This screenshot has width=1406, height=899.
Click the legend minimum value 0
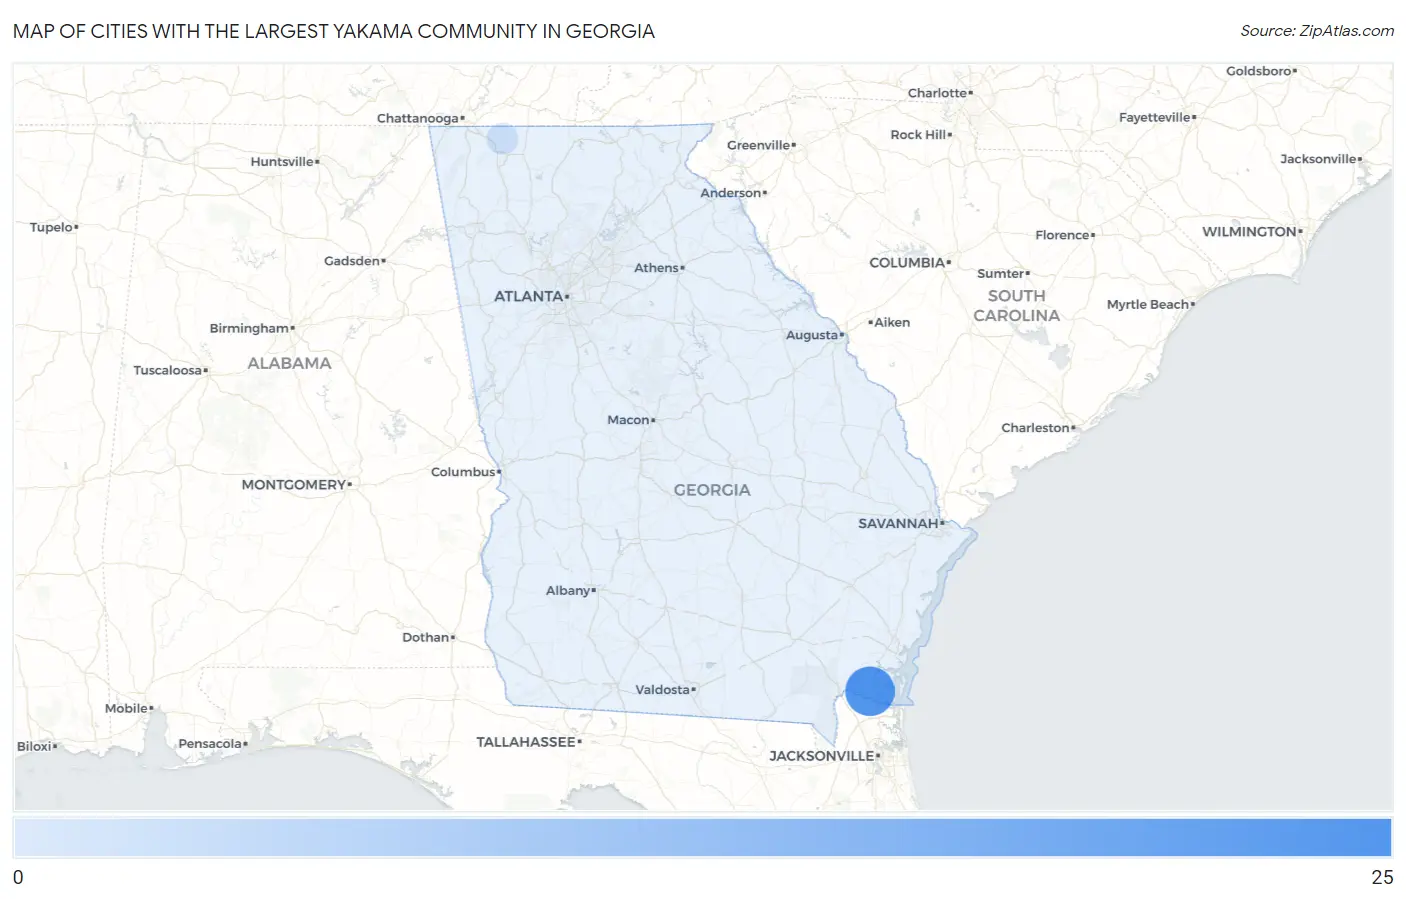(x=18, y=878)
